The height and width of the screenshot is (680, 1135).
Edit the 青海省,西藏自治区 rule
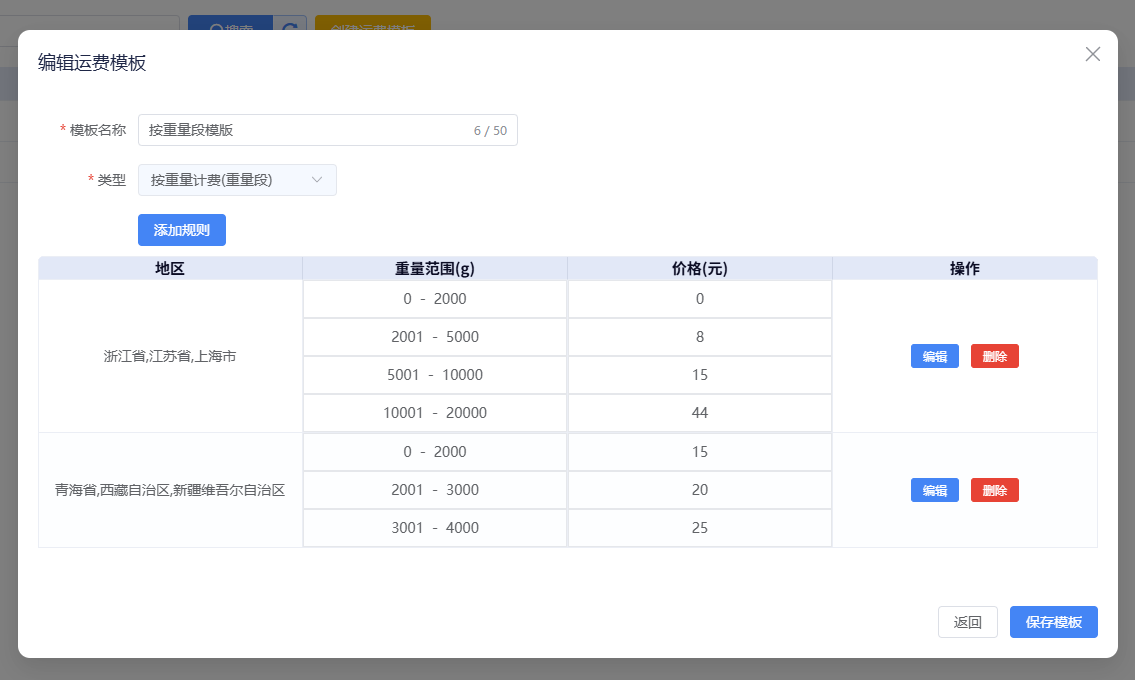(934, 490)
